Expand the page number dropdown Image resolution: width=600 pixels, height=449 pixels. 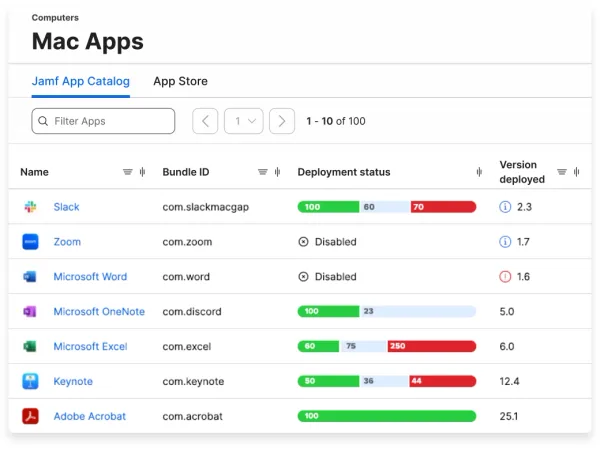(244, 121)
